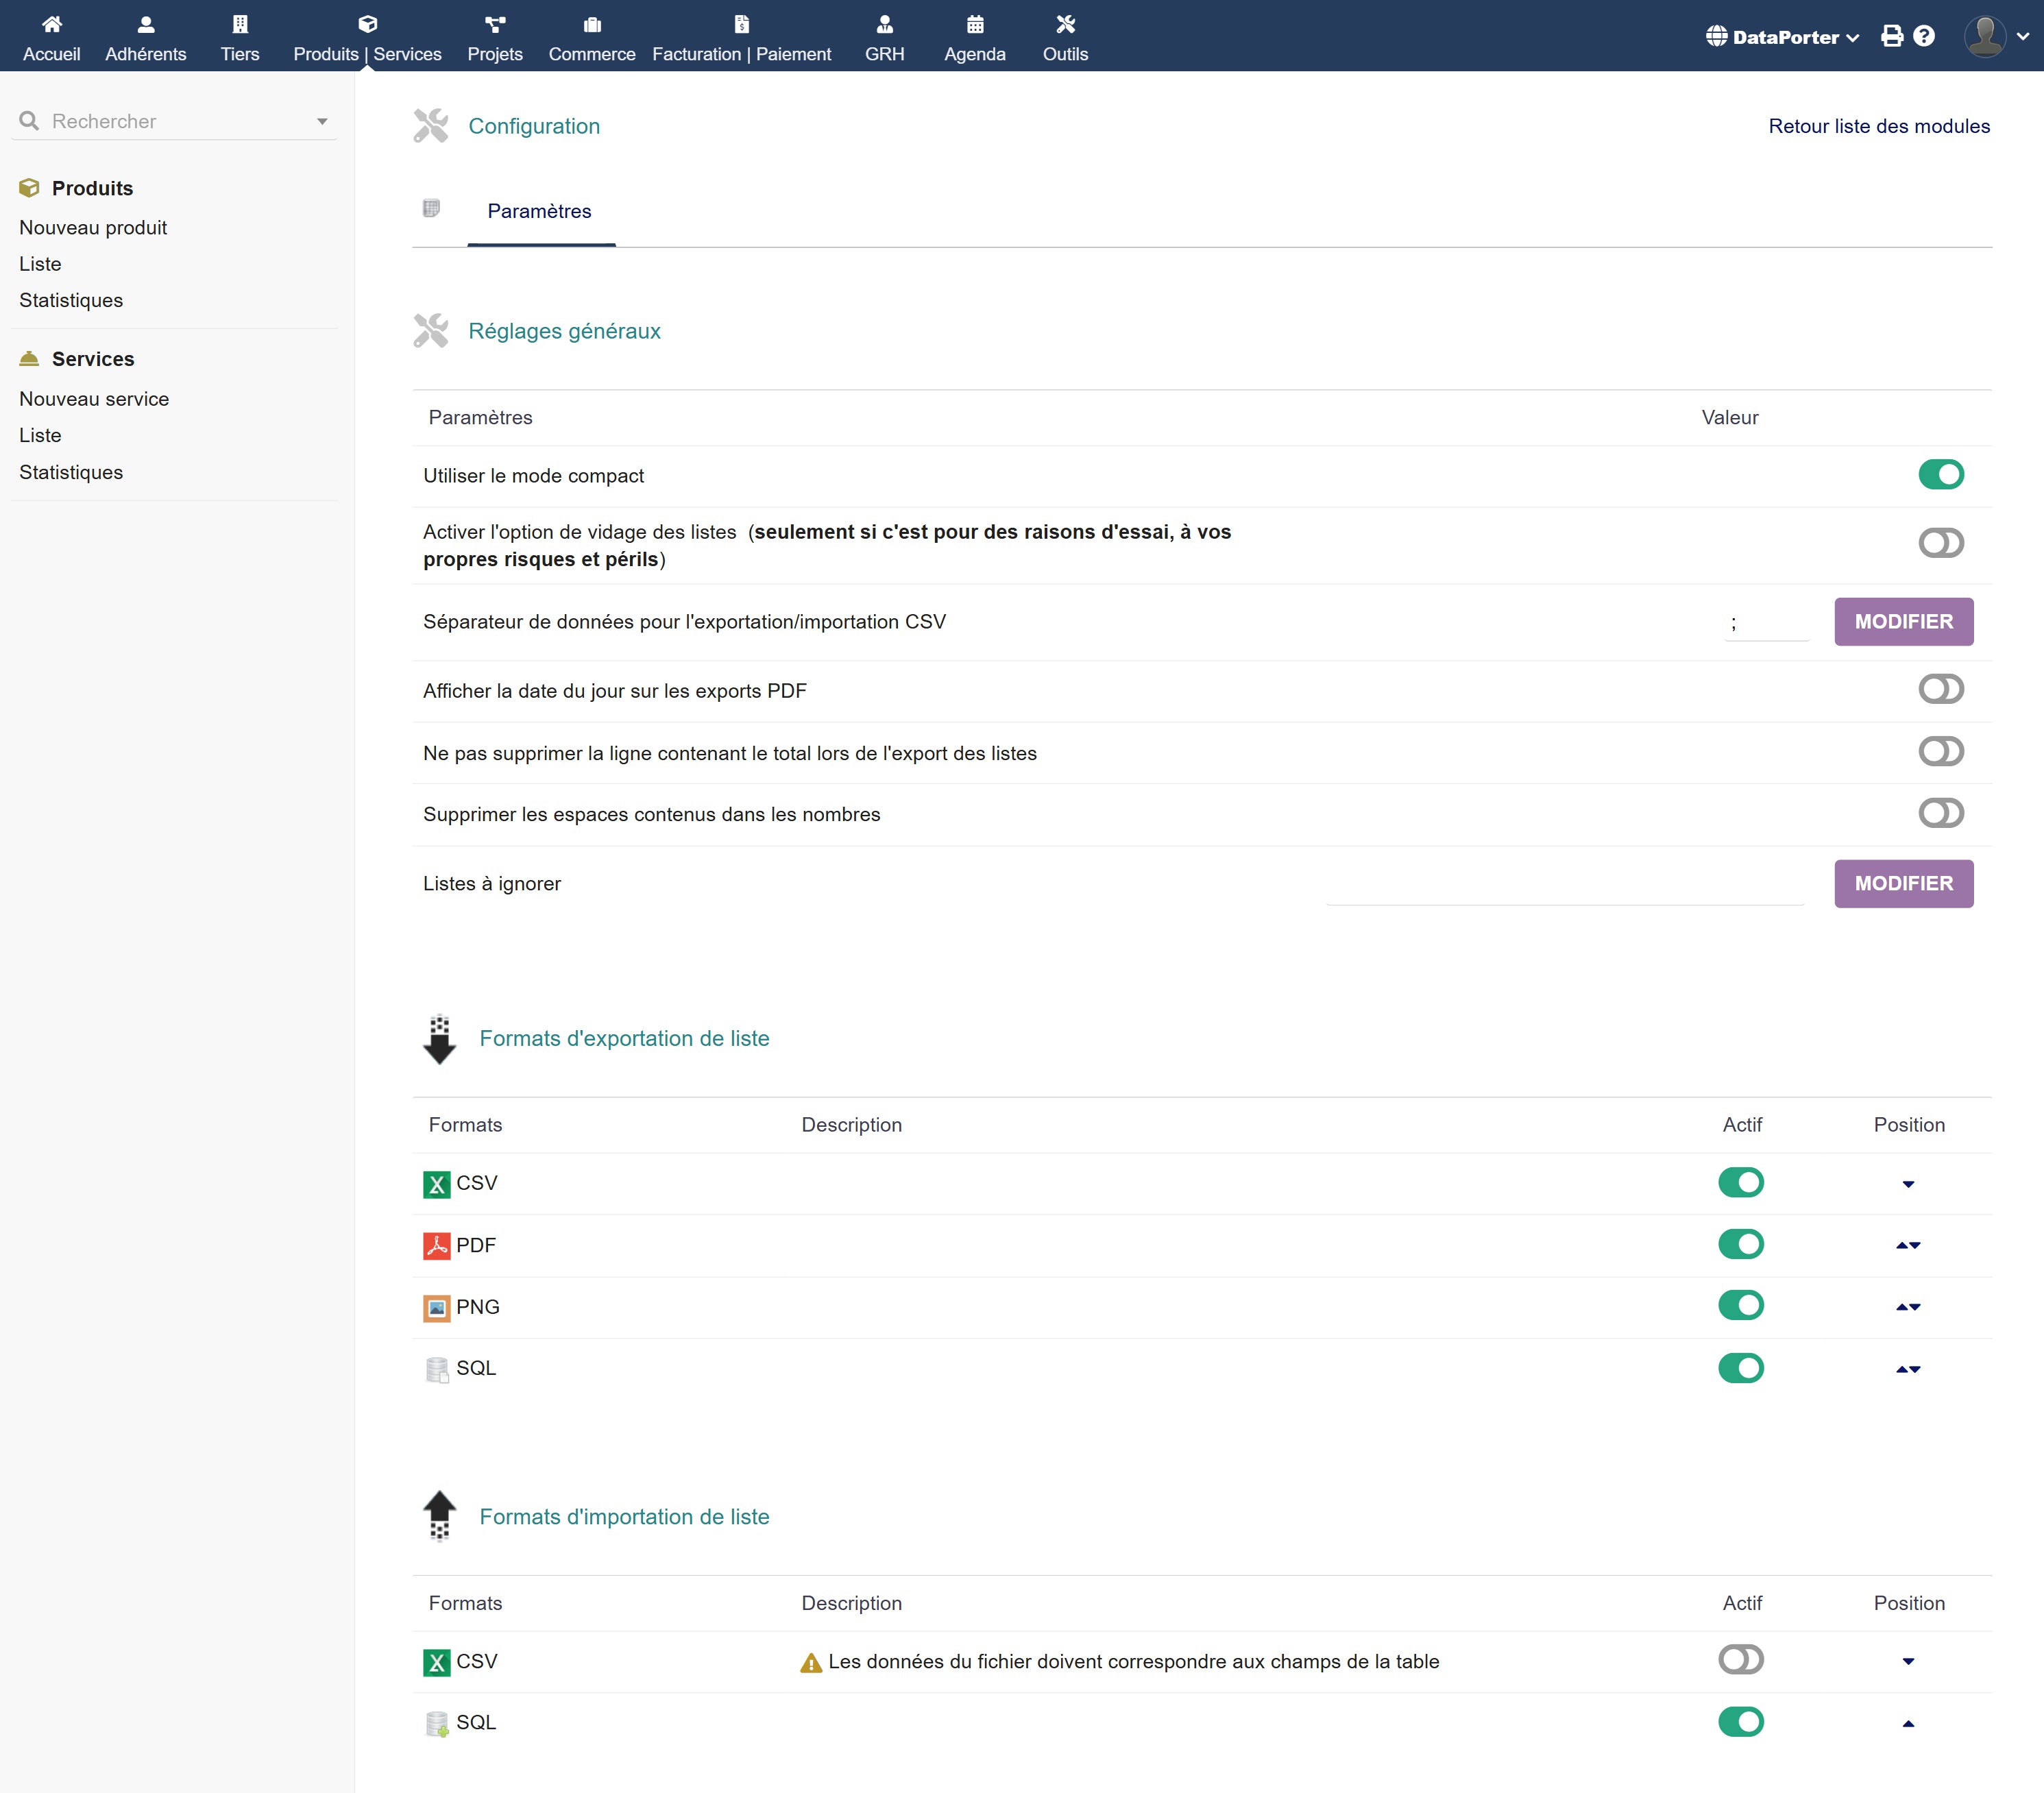The width and height of the screenshot is (2044, 1793).
Task: Go back via Retour liste des modules
Action: 1878,126
